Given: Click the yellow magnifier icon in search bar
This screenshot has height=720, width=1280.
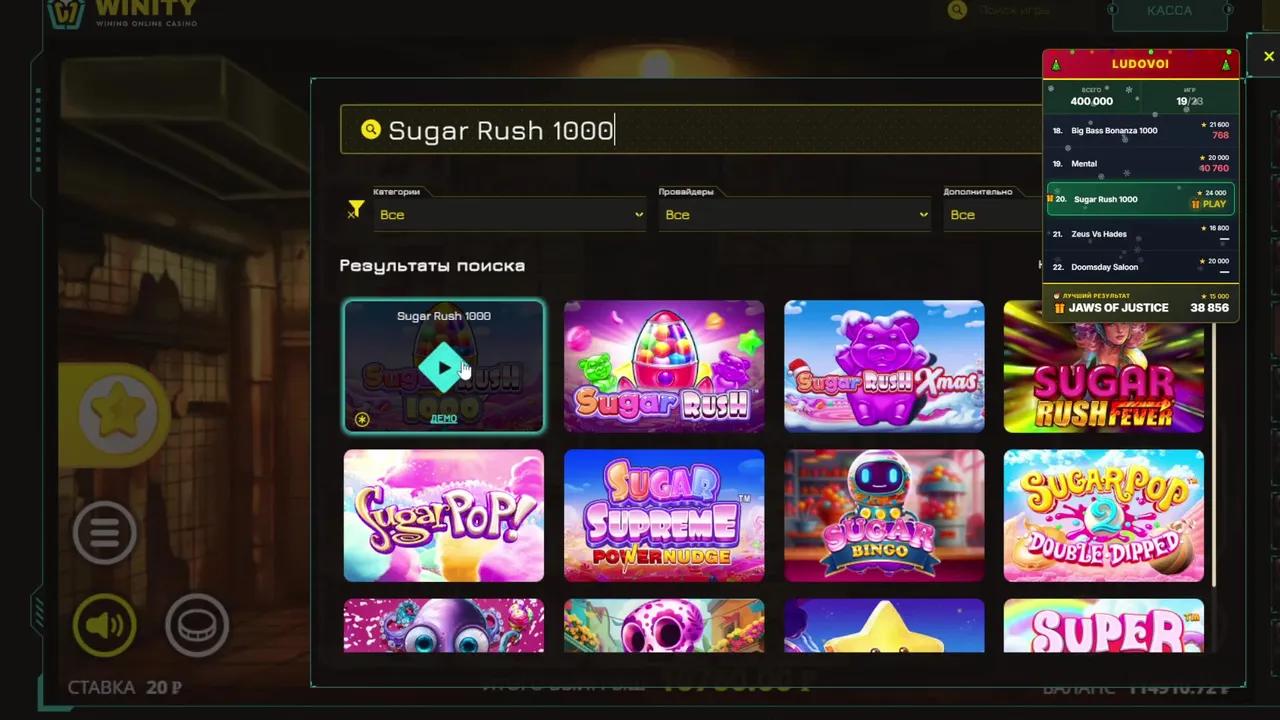Looking at the screenshot, I should pos(371,130).
